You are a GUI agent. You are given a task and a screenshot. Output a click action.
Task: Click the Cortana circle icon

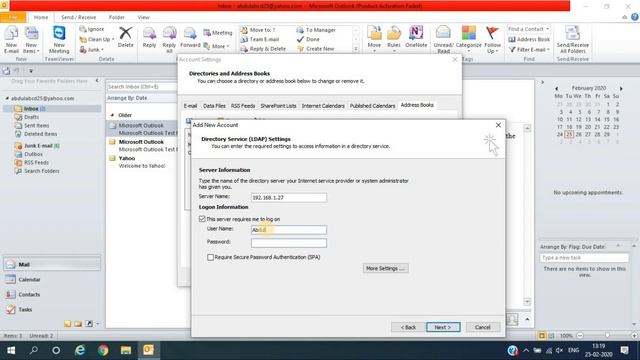pyautogui.click(x=56, y=350)
